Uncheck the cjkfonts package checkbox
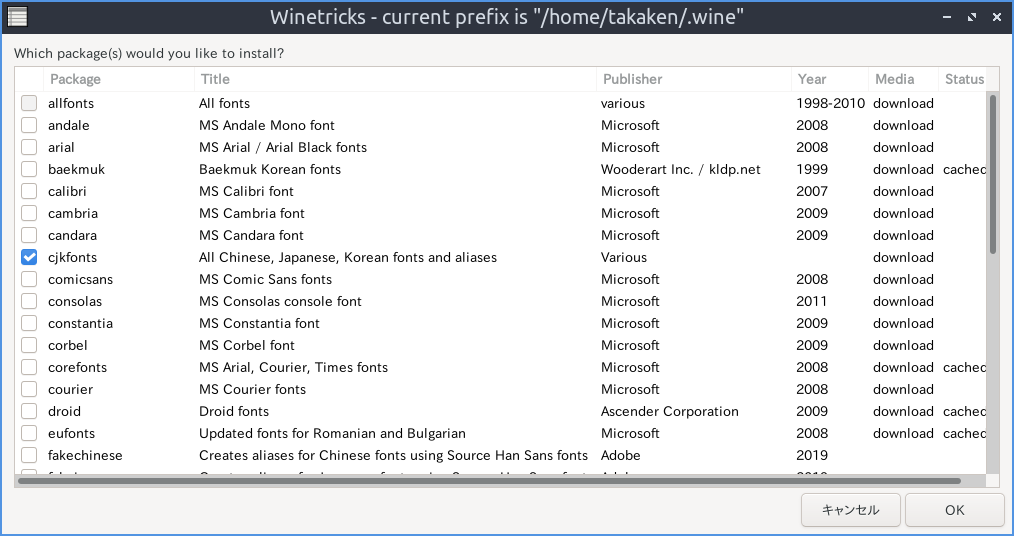The height and width of the screenshot is (536, 1014). 29,257
